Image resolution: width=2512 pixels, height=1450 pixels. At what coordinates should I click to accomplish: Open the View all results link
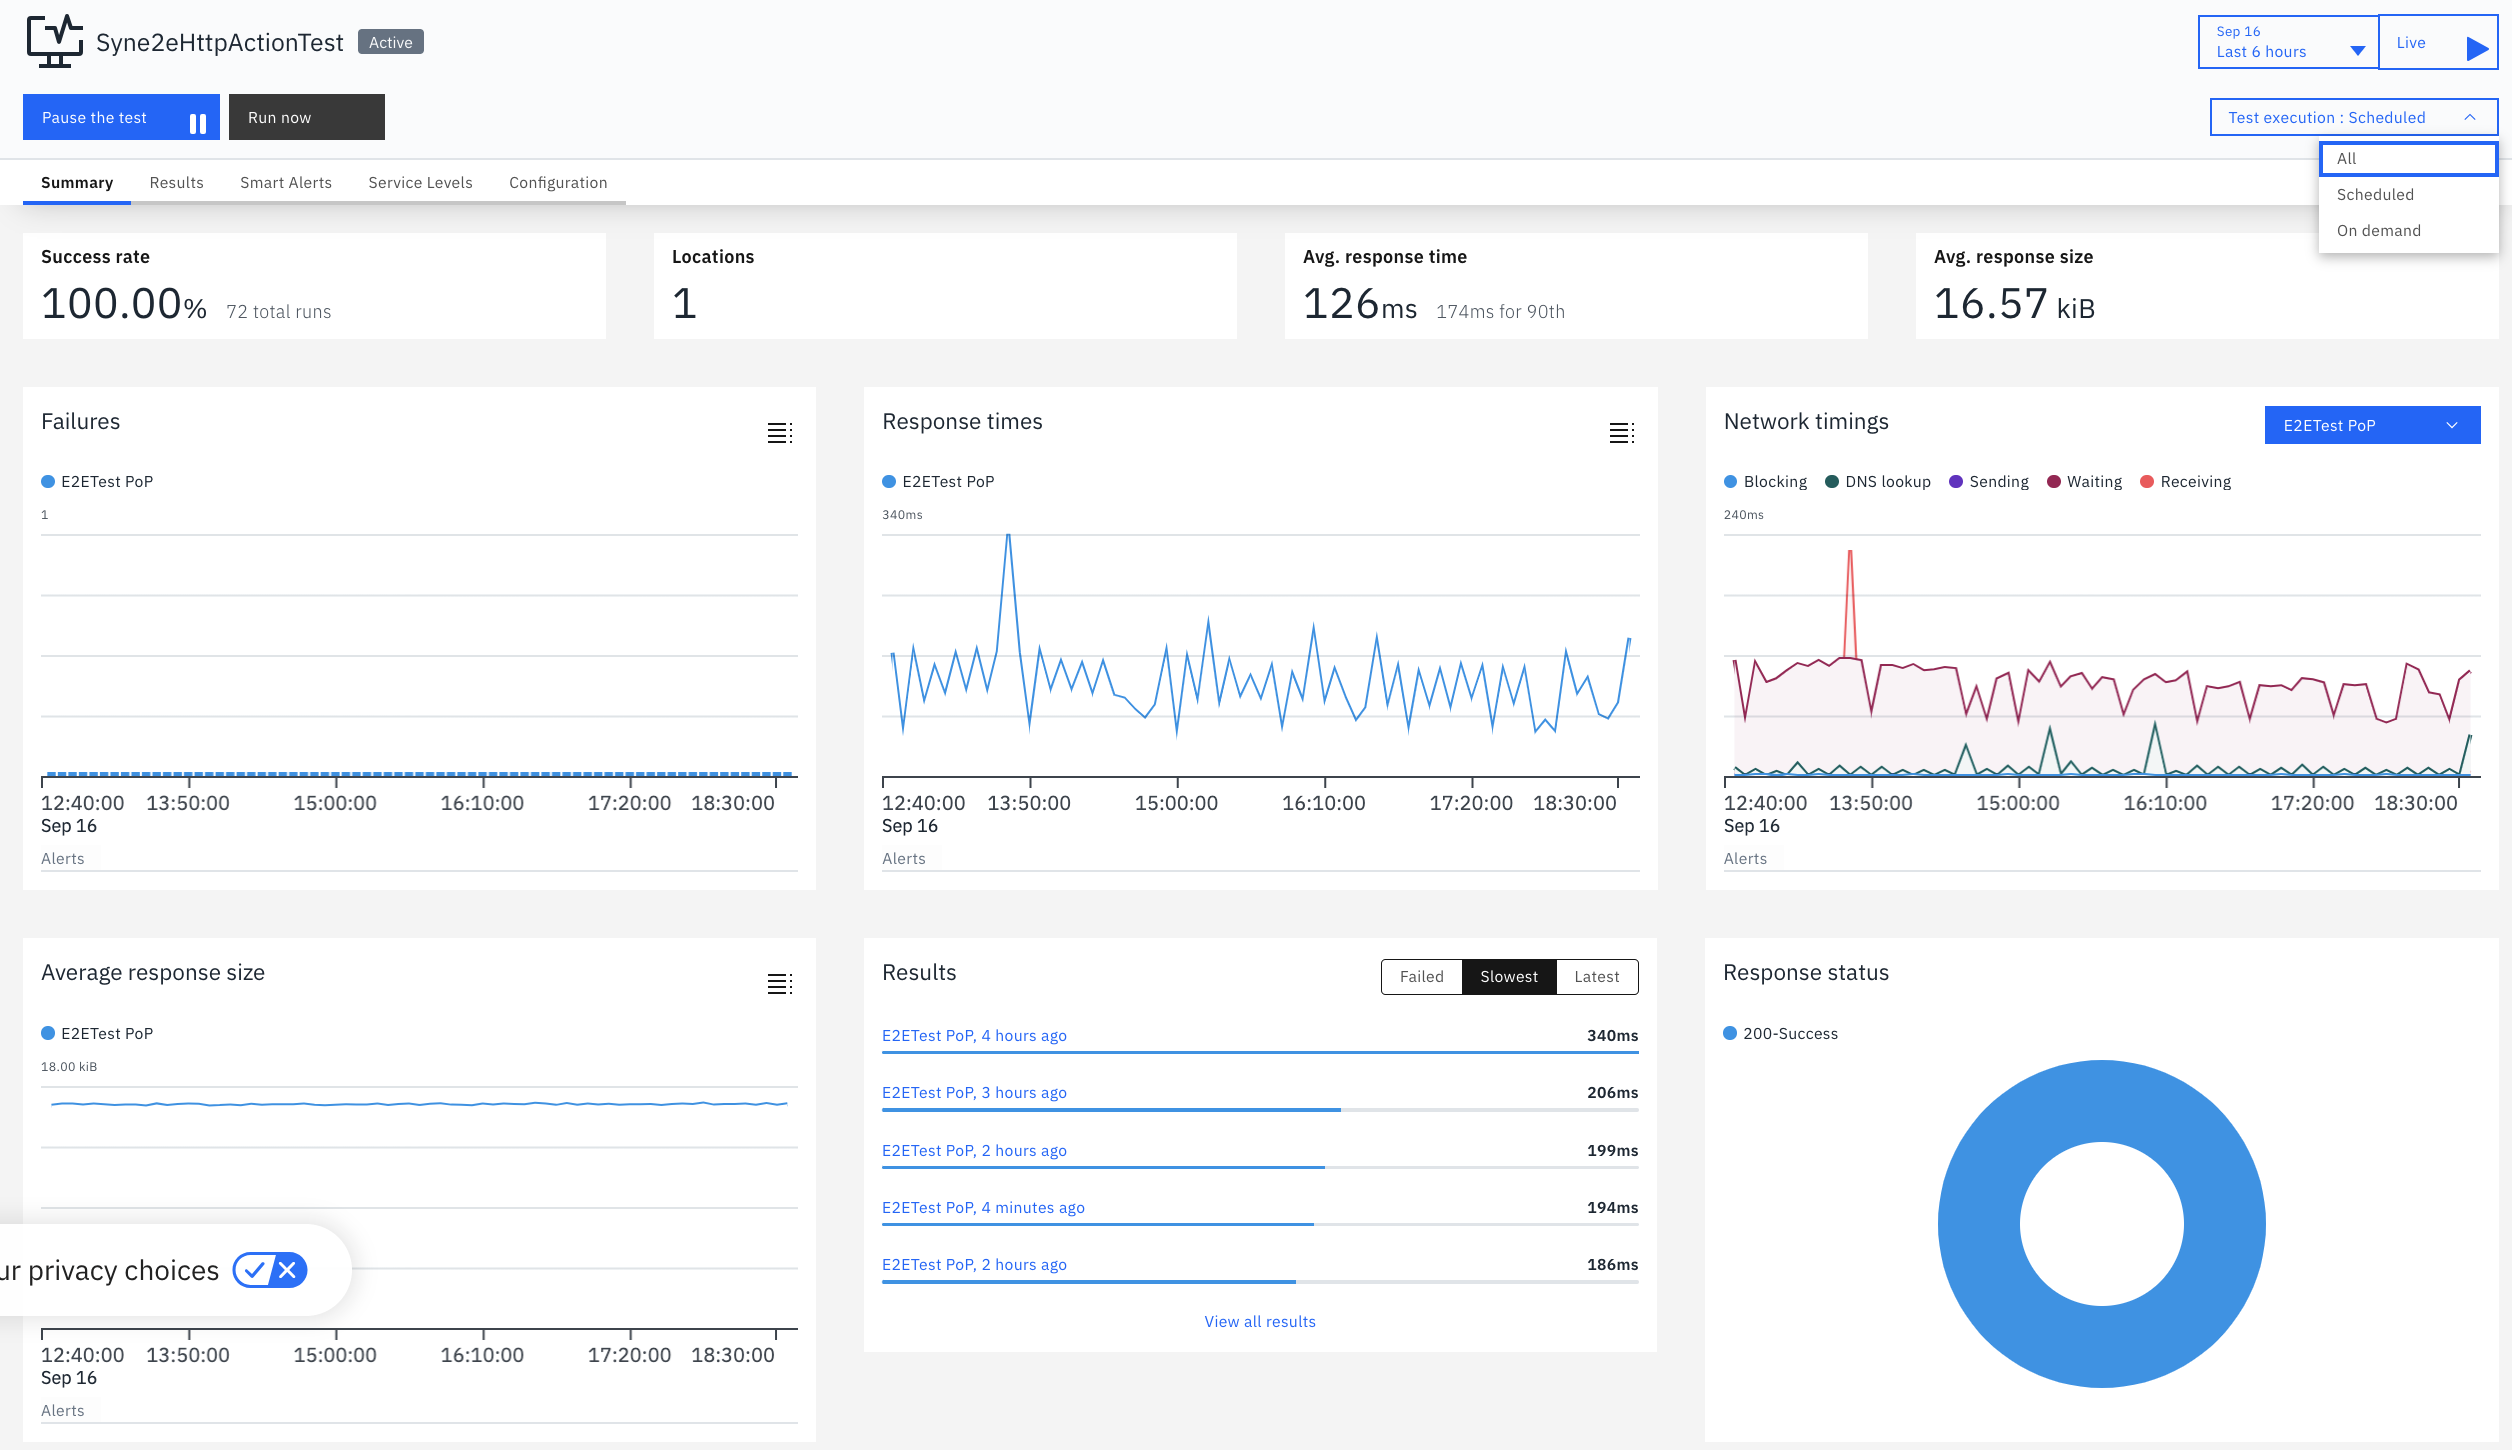point(1260,1322)
